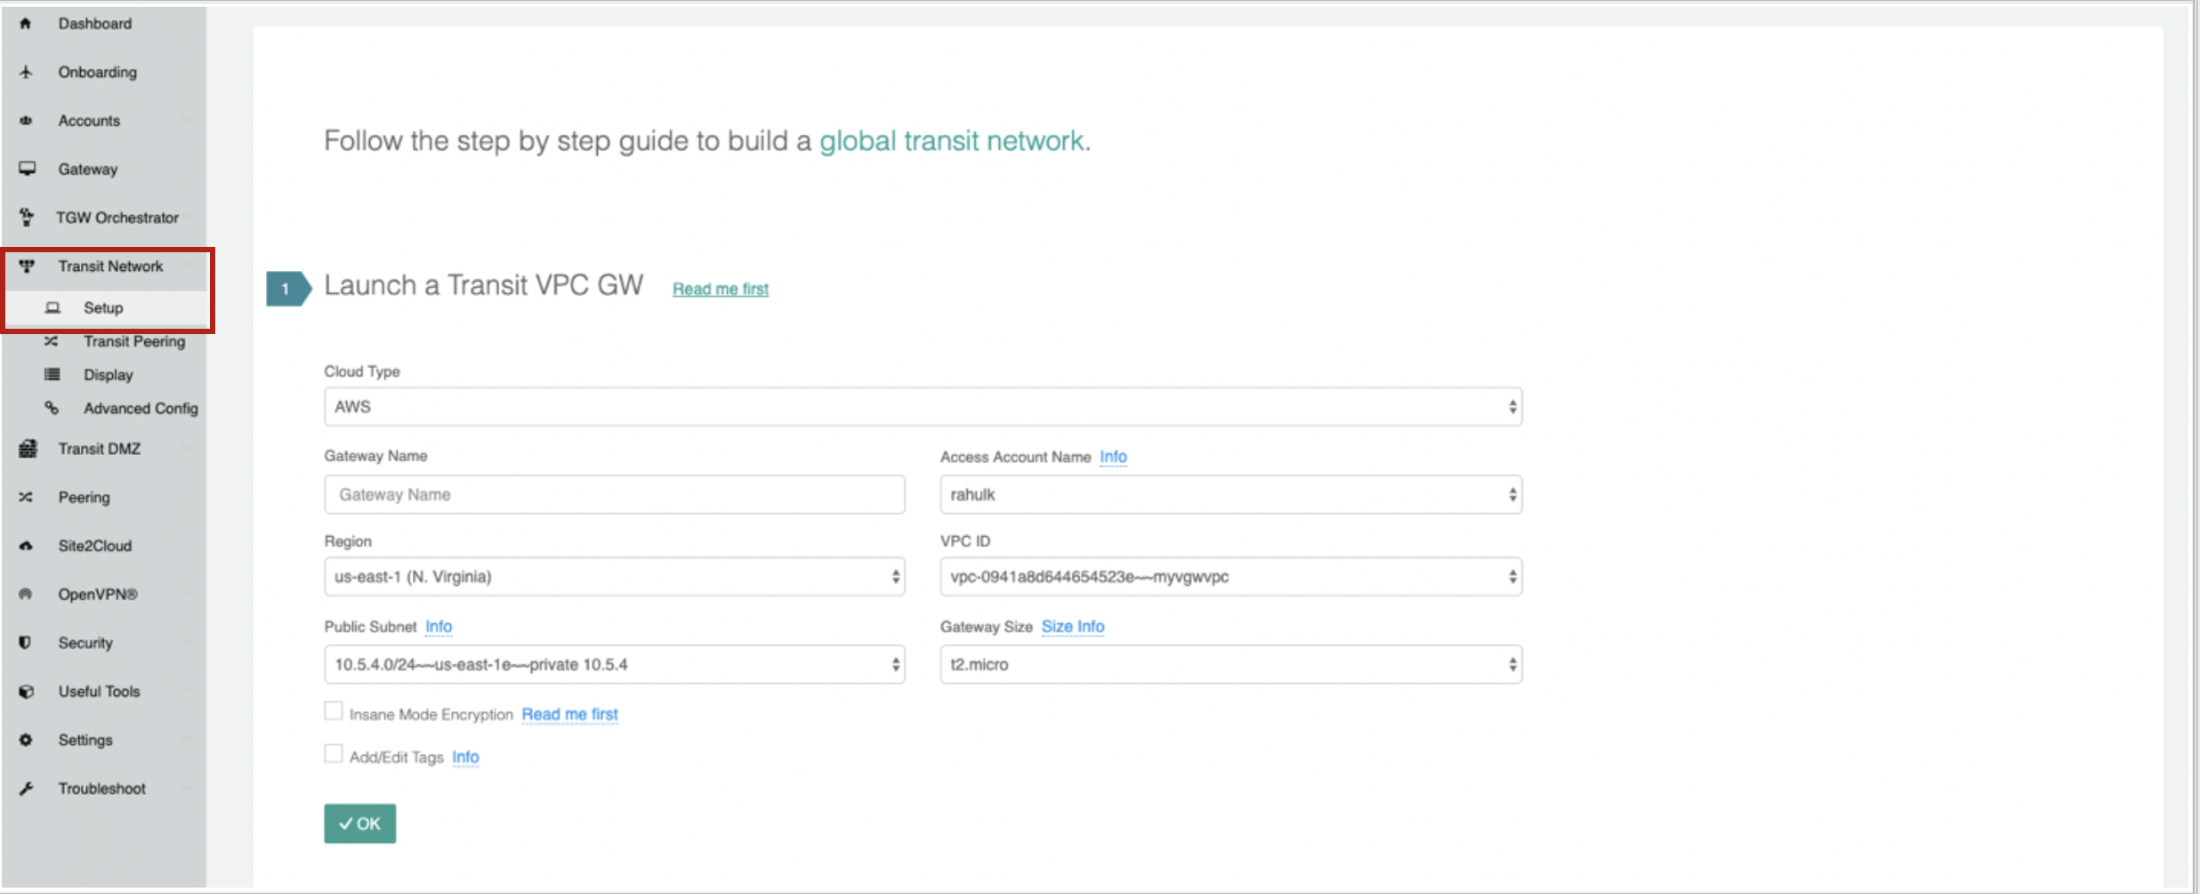Image resolution: width=2200 pixels, height=894 pixels.
Task: Click the Onboarding airplane icon
Action: point(26,72)
